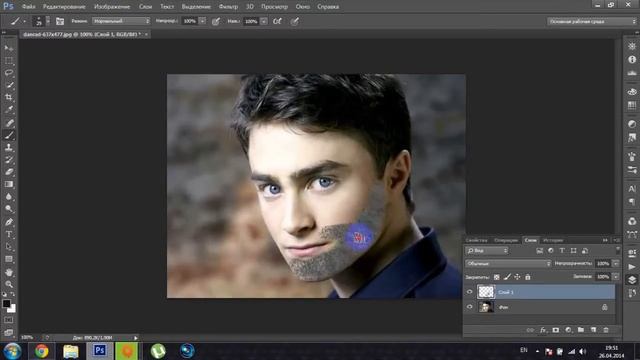Open the brush blending mode dropdown
This screenshot has width=640, height=360.
(121, 21)
